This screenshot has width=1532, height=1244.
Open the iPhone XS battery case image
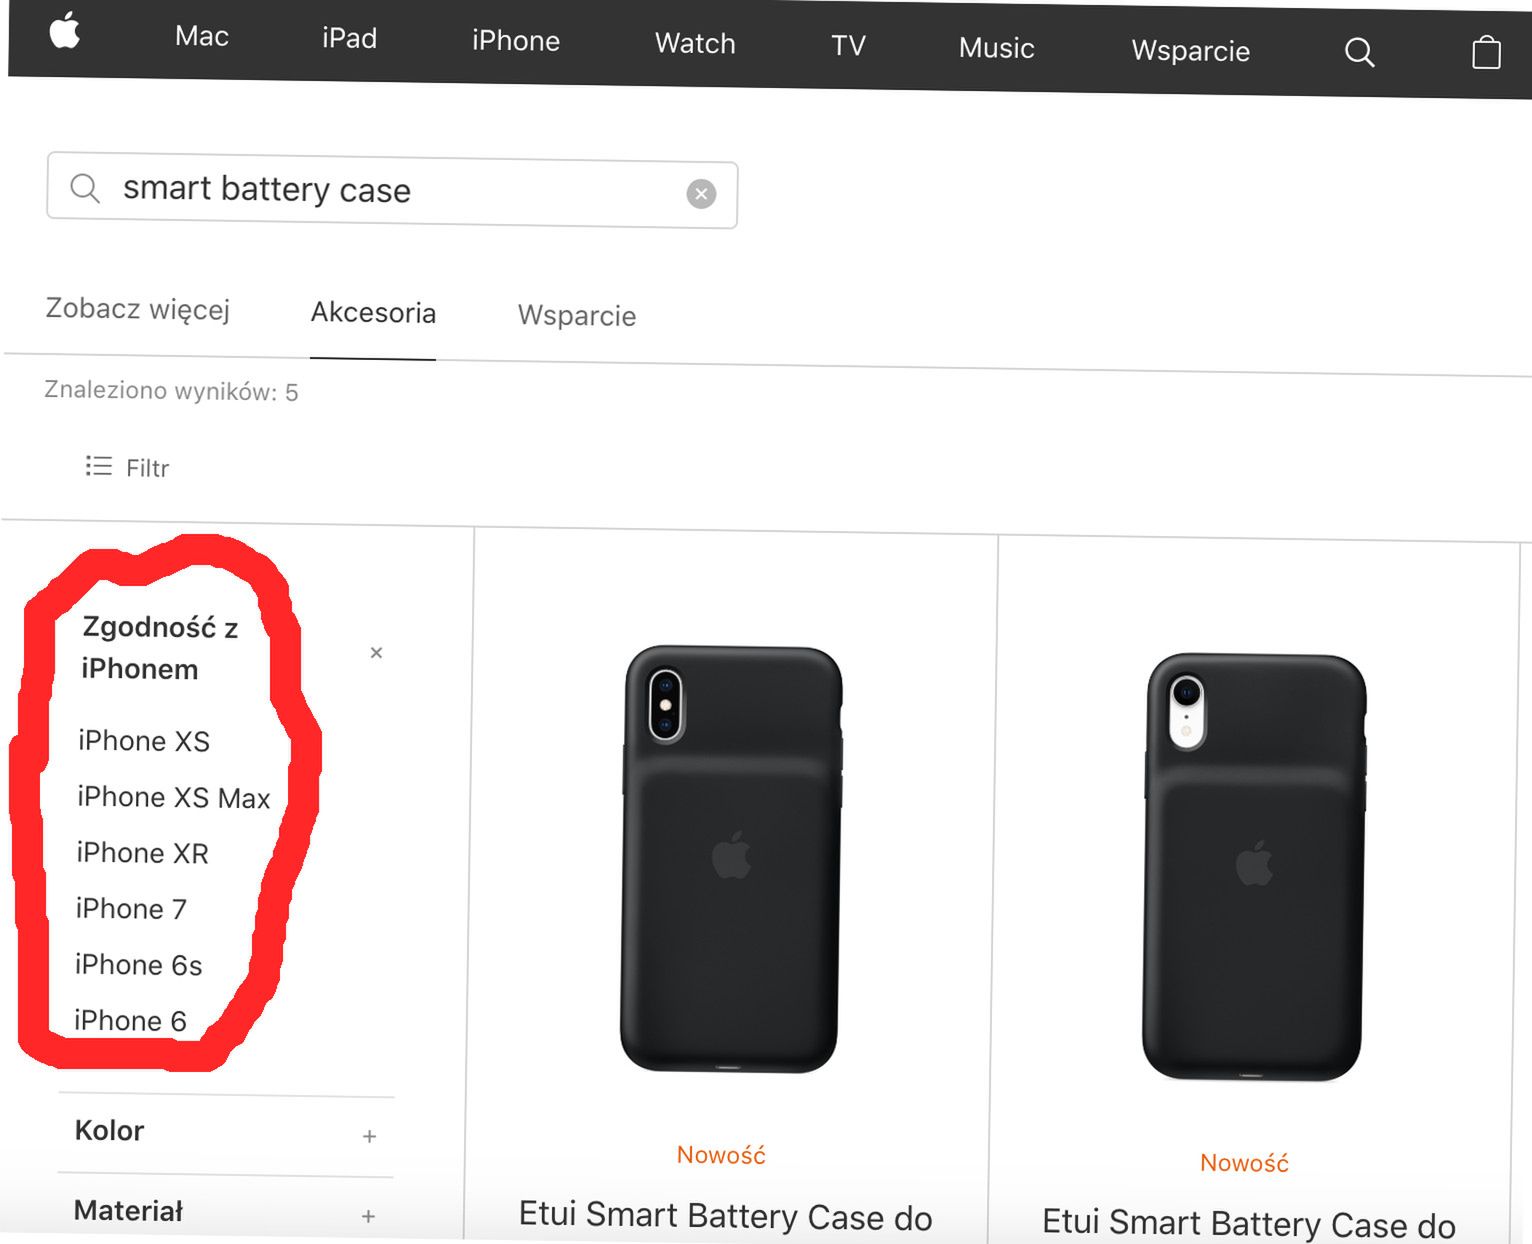[731, 858]
